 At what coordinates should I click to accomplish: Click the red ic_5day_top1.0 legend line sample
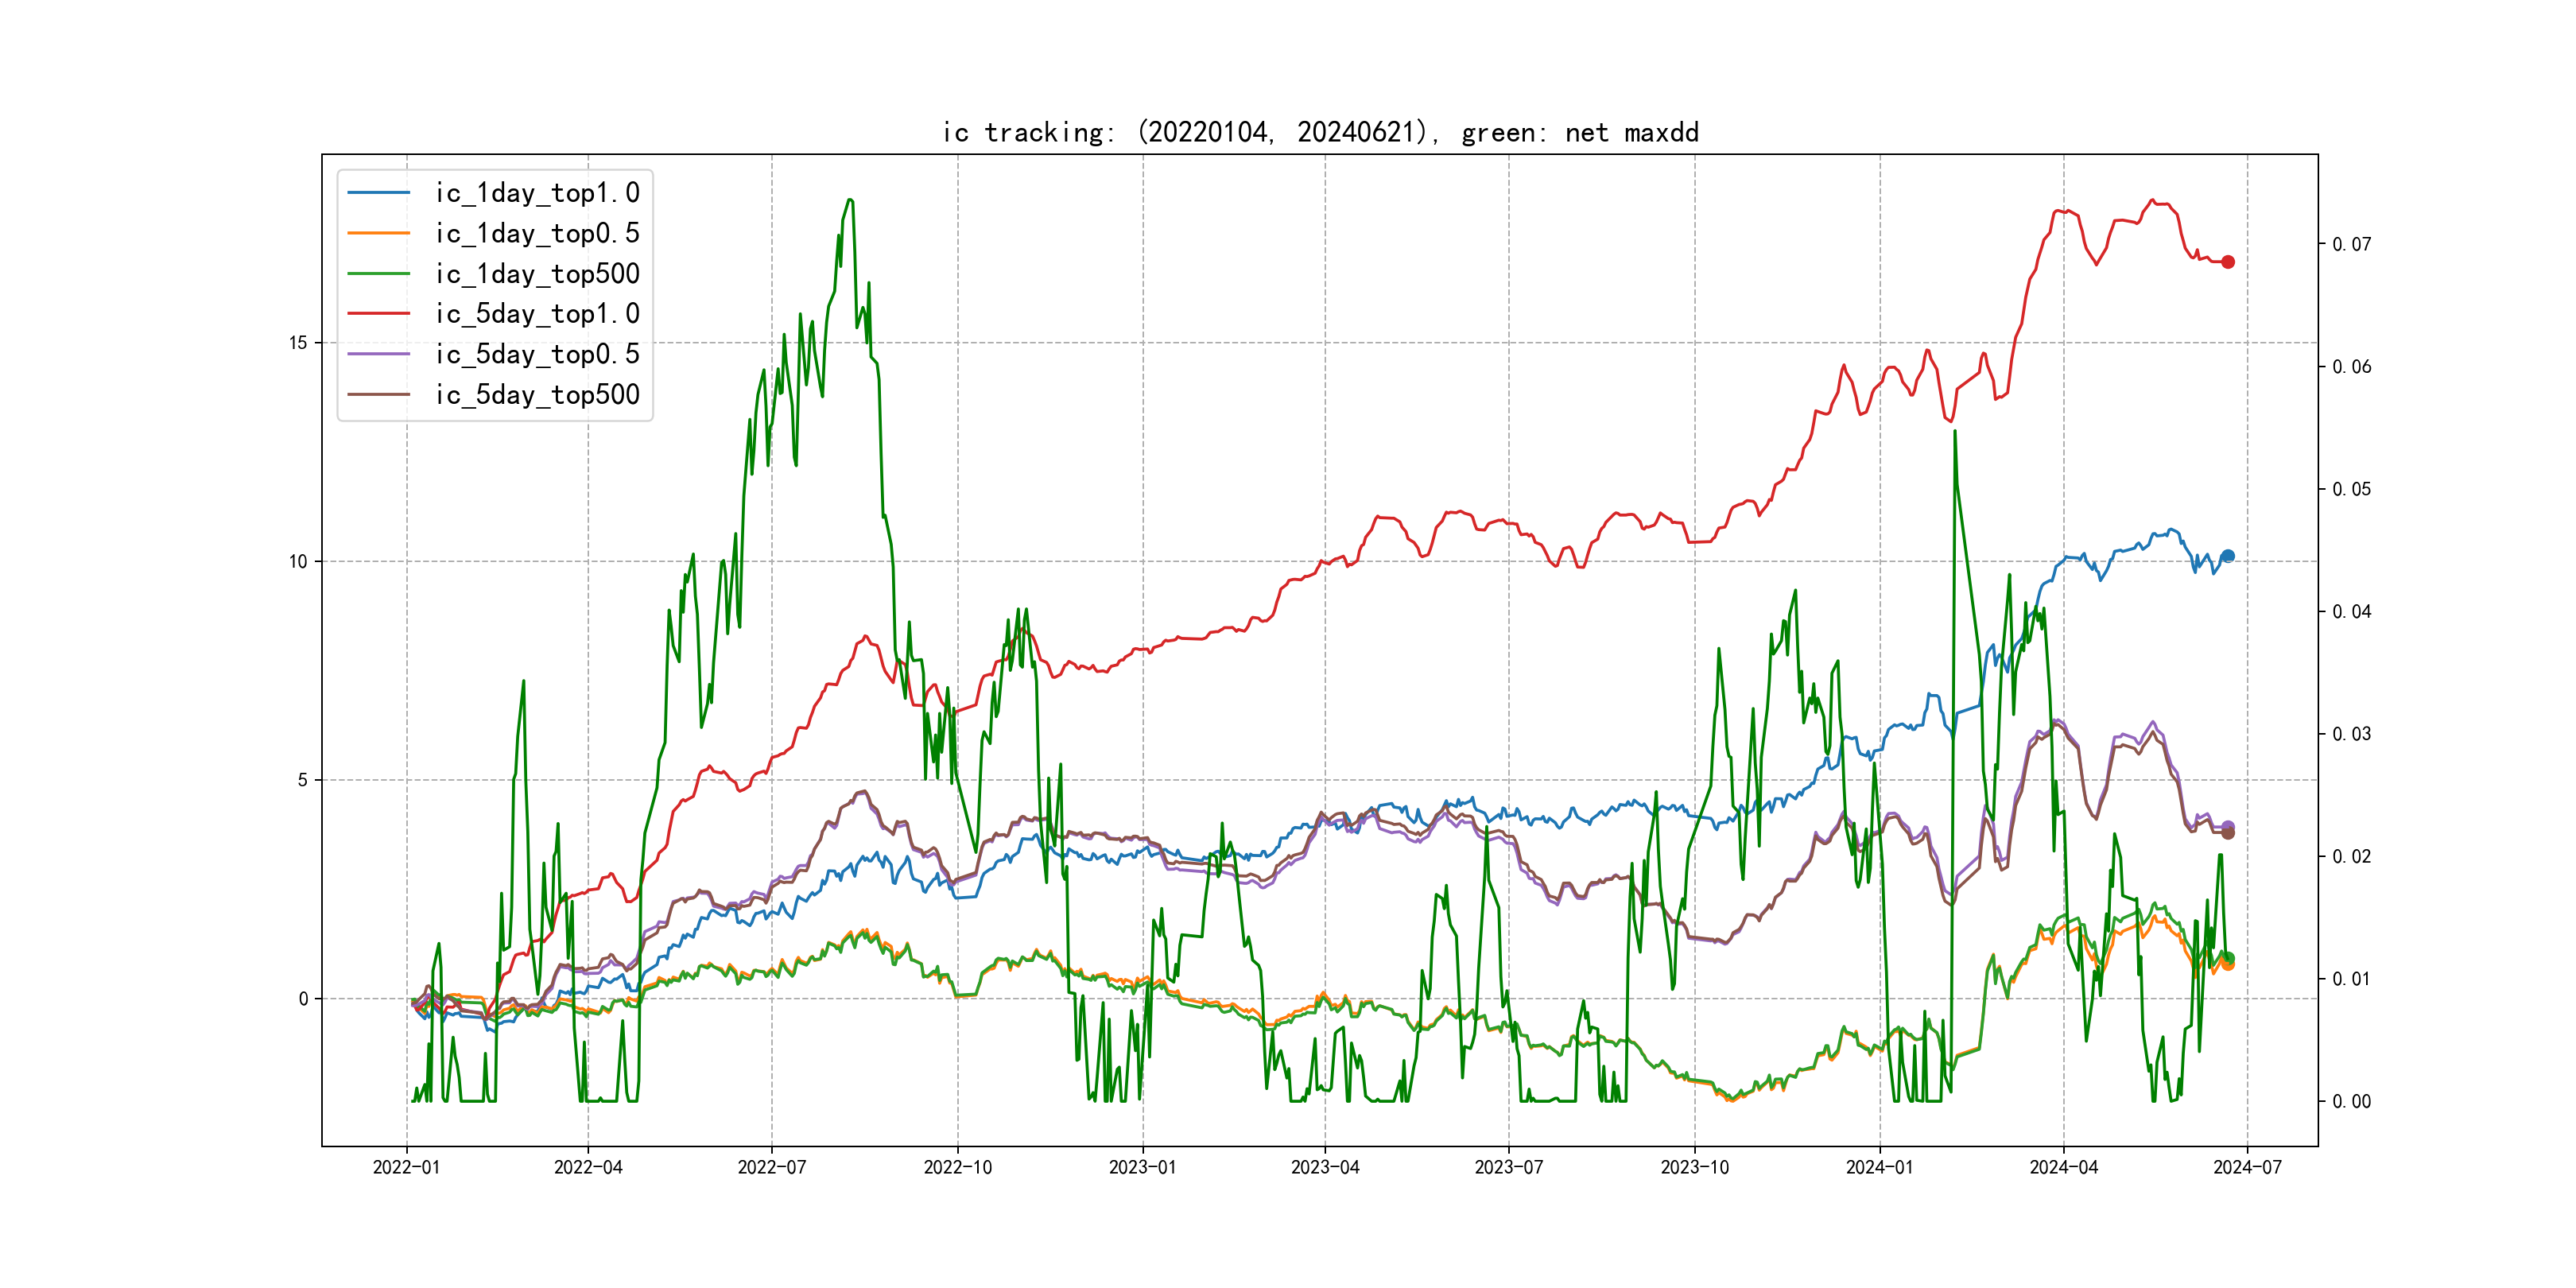(378, 314)
